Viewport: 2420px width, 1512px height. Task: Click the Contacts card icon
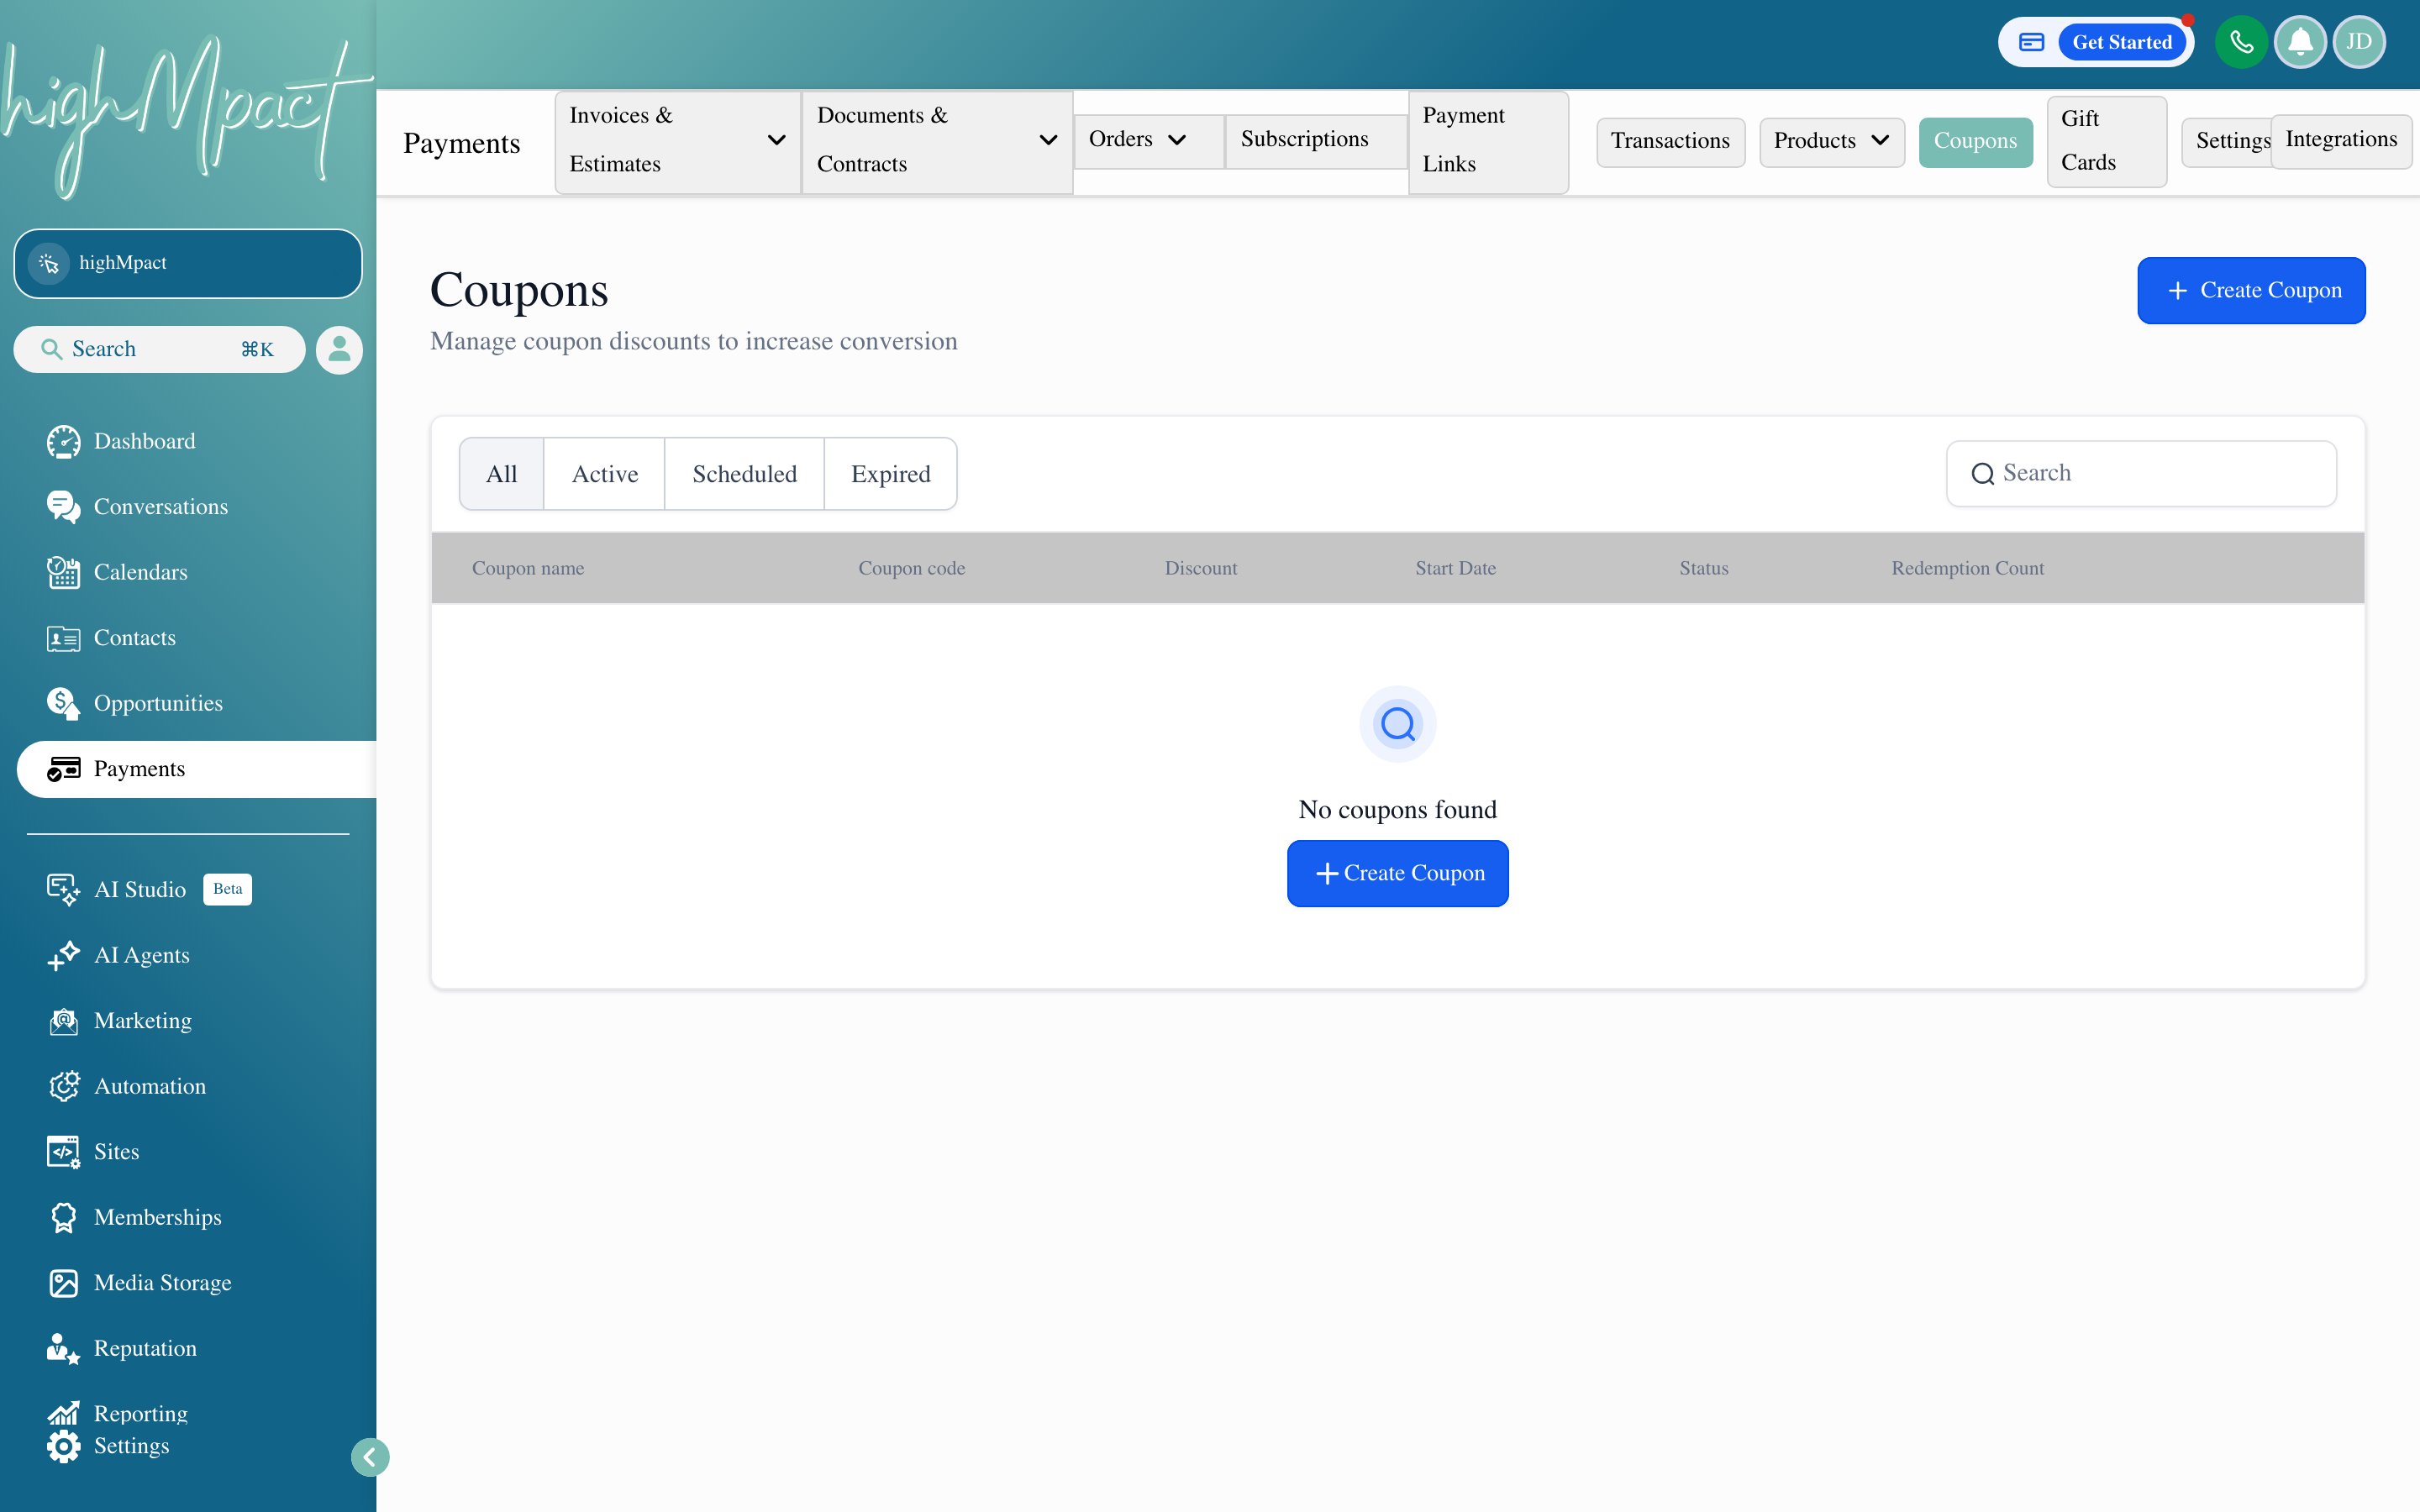(x=63, y=638)
